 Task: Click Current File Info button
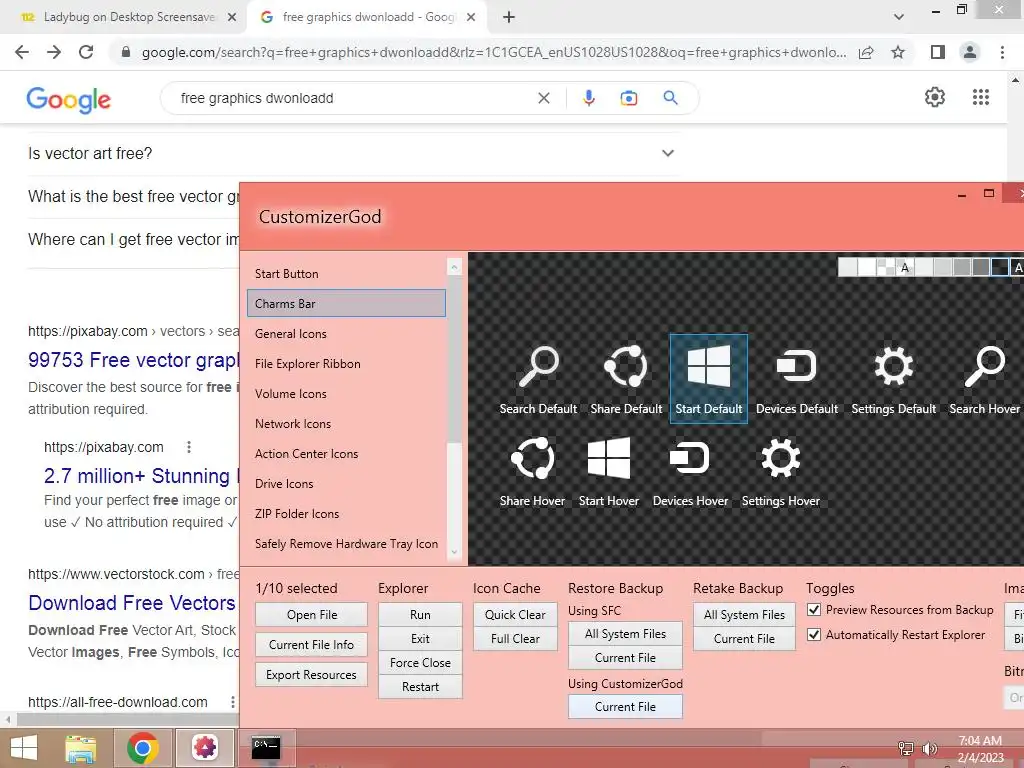tap(312, 645)
